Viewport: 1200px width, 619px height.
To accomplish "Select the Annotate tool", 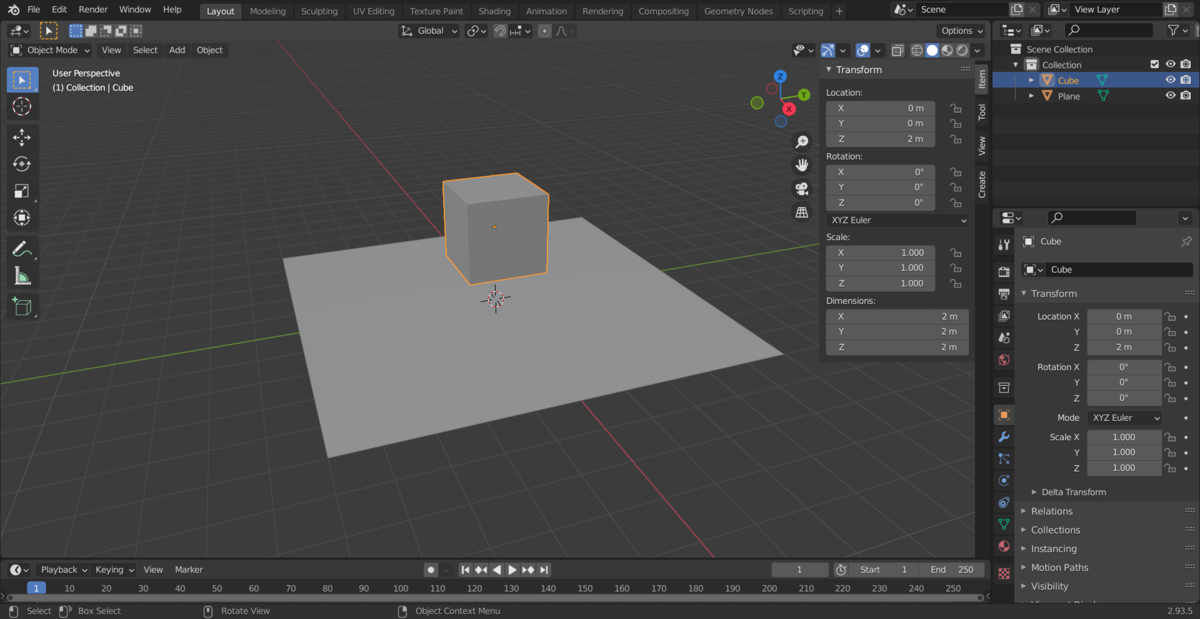I will (x=22, y=249).
